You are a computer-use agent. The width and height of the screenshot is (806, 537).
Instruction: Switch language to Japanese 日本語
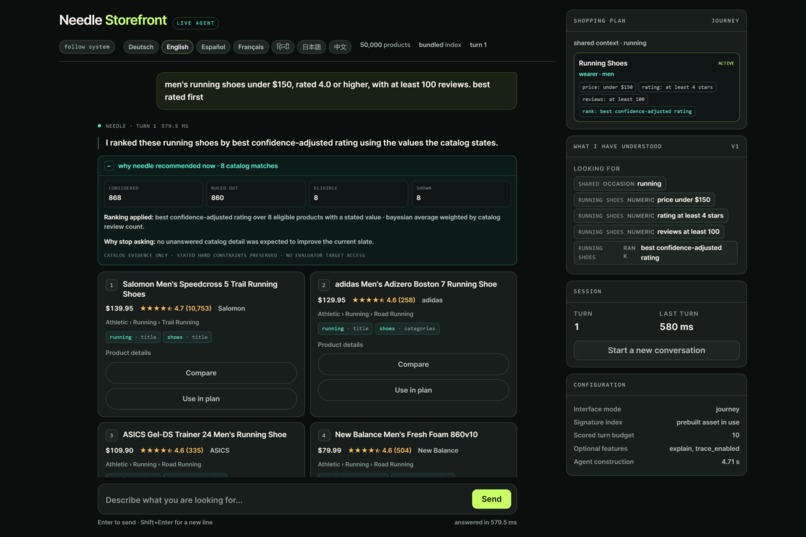(312, 47)
